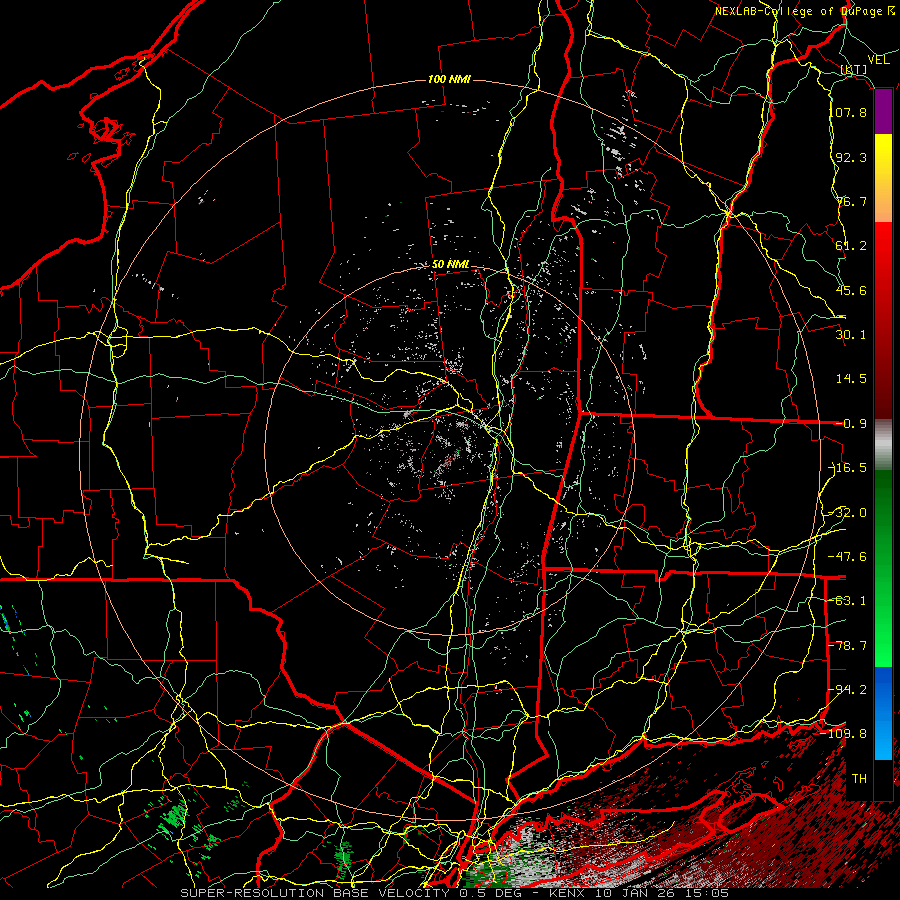Click the VEL legend title
The height and width of the screenshot is (900, 900).
click(x=878, y=60)
